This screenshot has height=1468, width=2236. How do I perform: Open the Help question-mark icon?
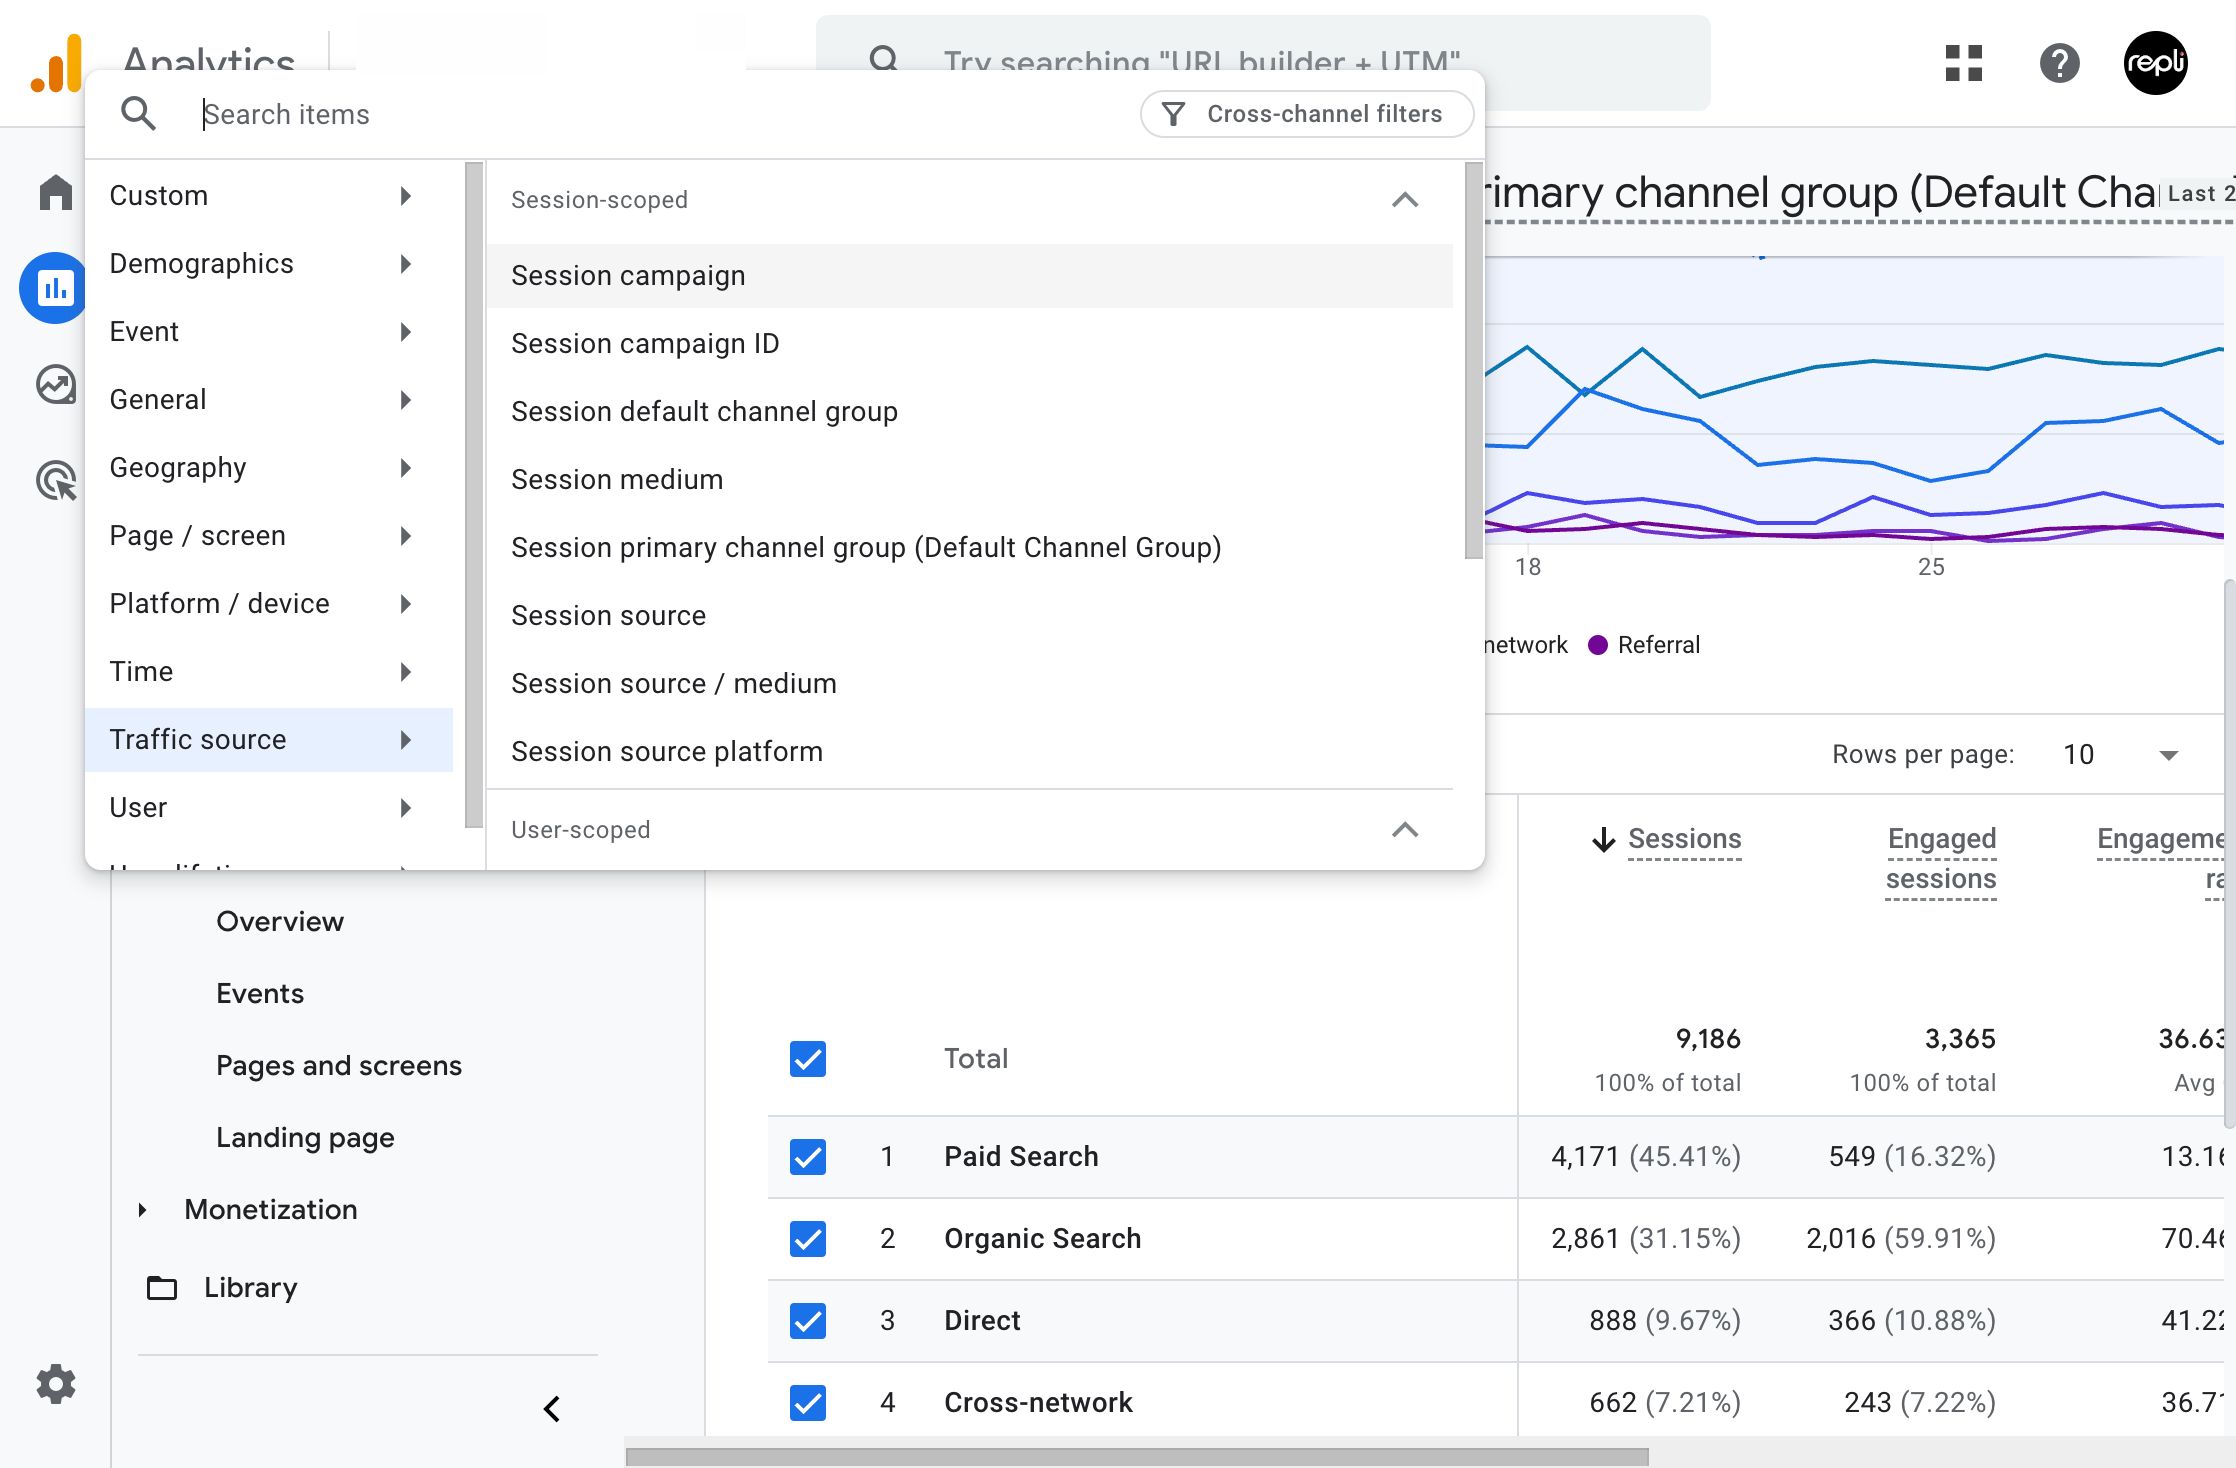[x=2060, y=63]
